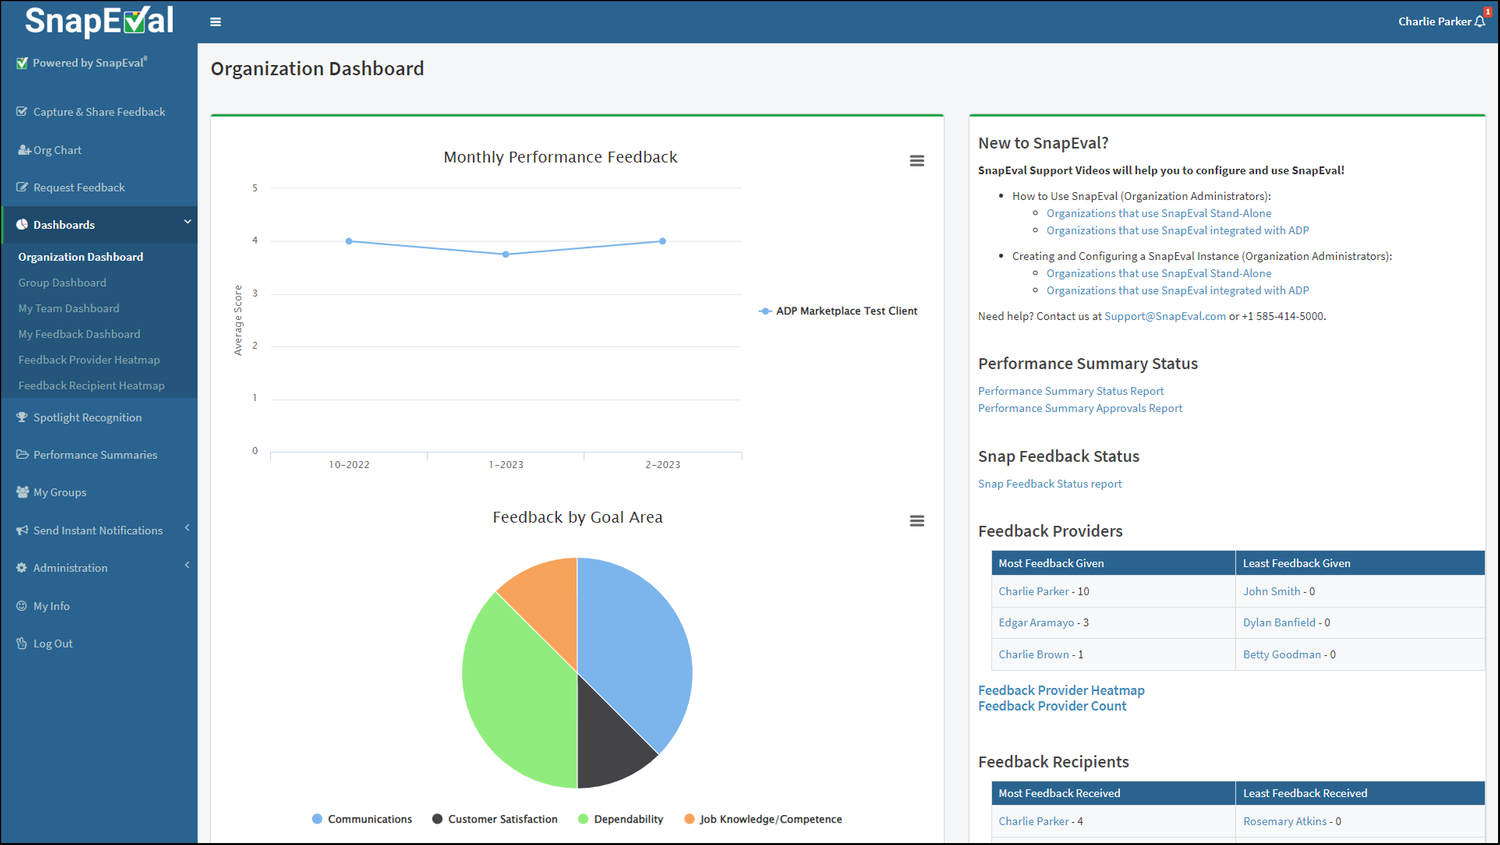Open the Feedback by Goal Area chart menu icon
Image resolution: width=1500 pixels, height=845 pixels.
tap(917, 521)
